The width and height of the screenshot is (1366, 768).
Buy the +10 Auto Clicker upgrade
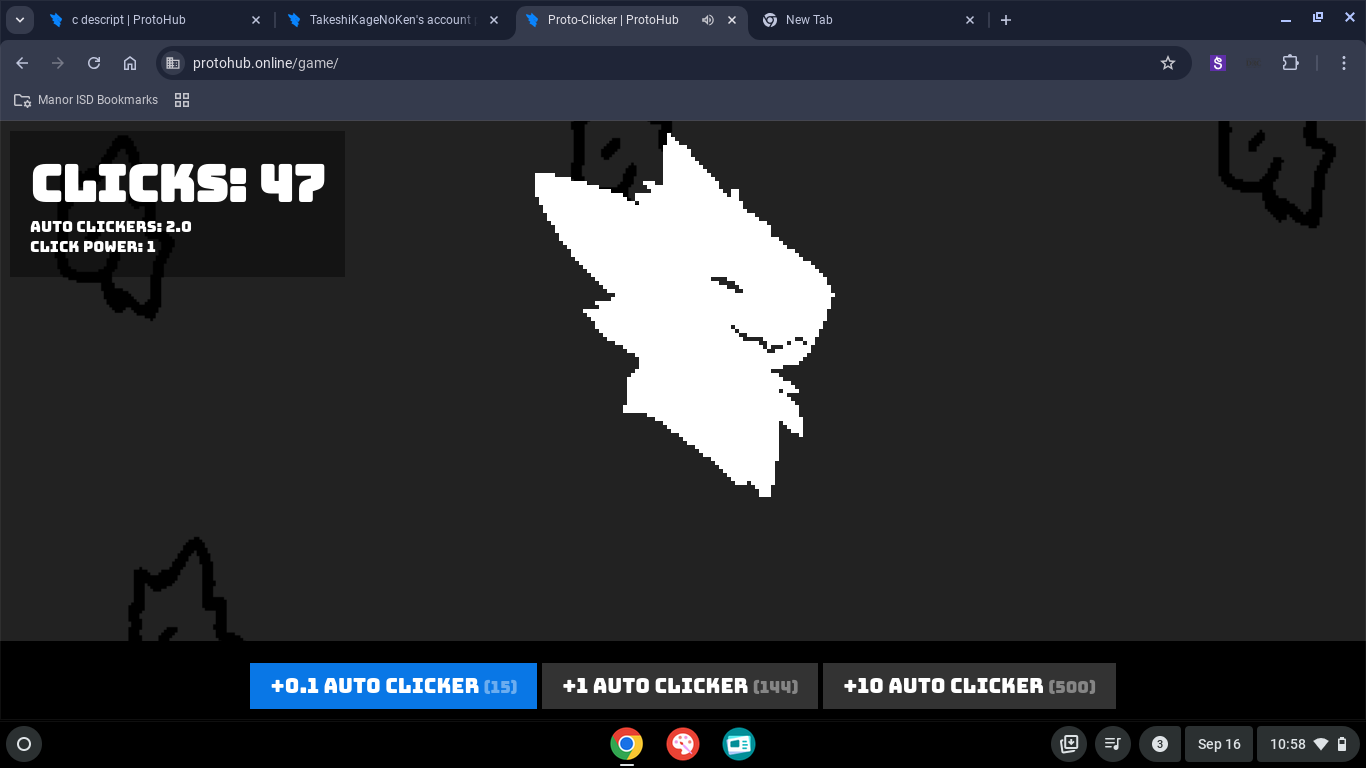point(969,686)
